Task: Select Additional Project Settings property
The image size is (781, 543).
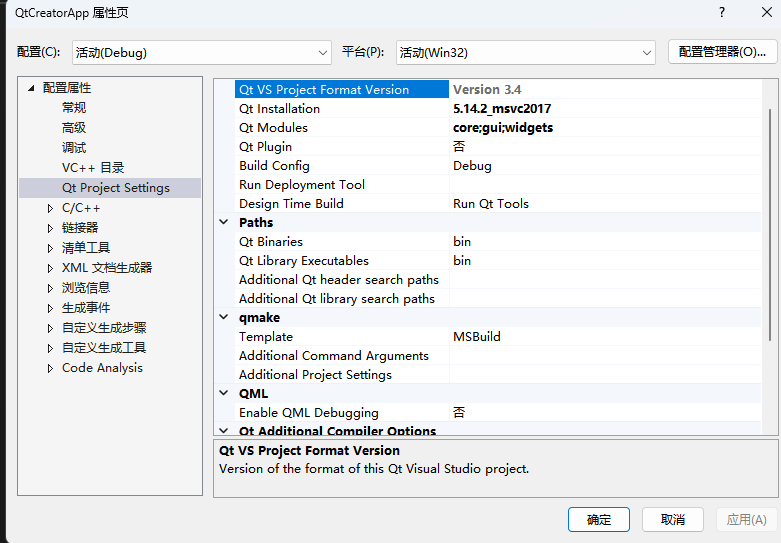Action: point(315,374)
